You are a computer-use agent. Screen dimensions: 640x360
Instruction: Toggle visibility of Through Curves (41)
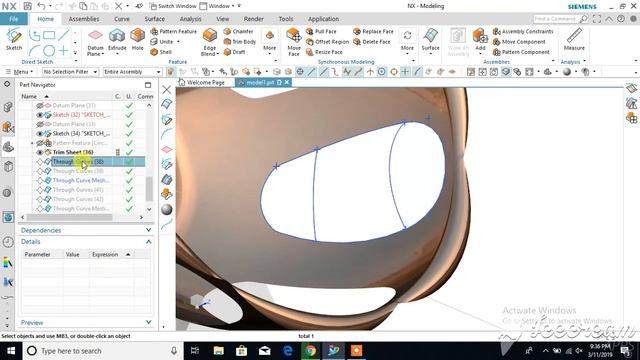(x=40, y=190)
